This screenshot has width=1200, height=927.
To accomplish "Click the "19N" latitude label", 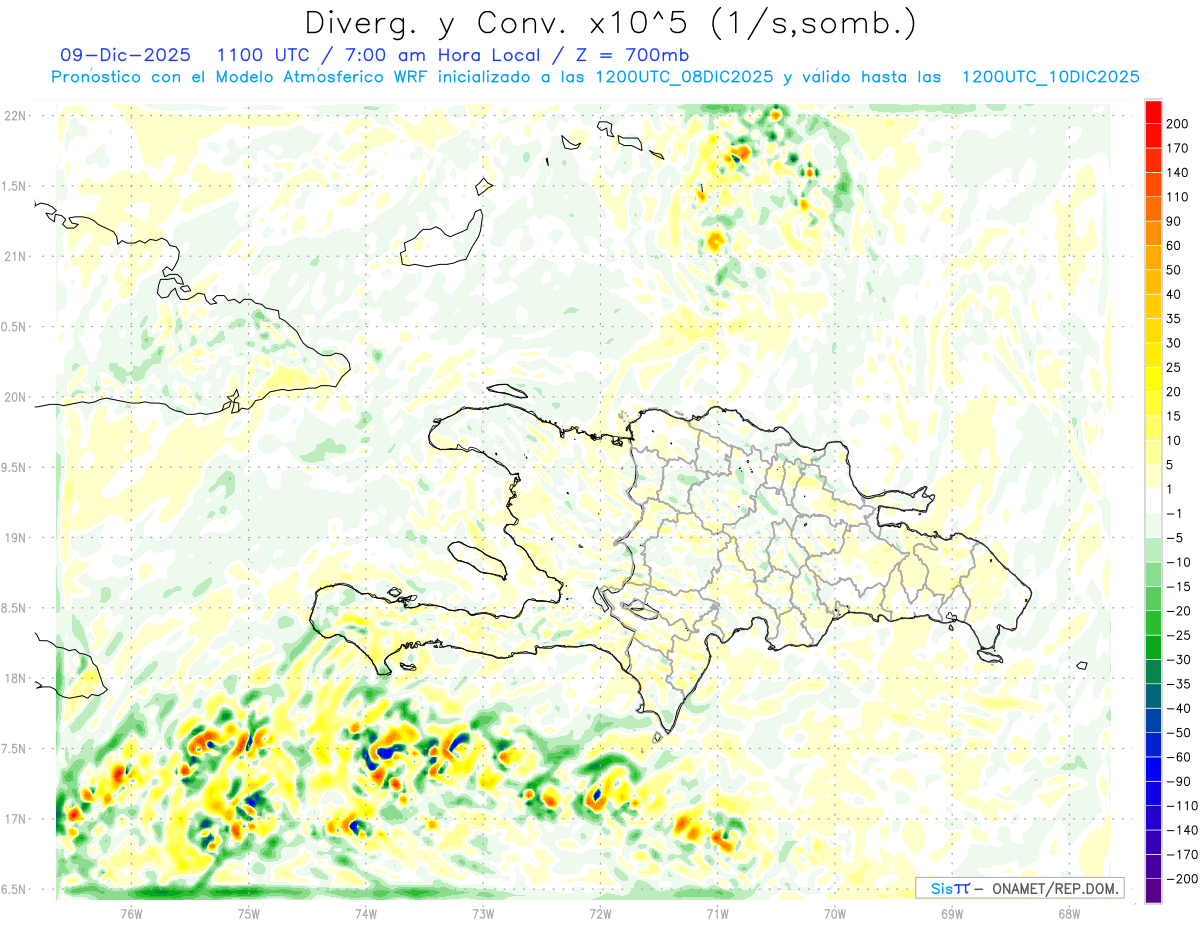I will [x=17, y=538].
